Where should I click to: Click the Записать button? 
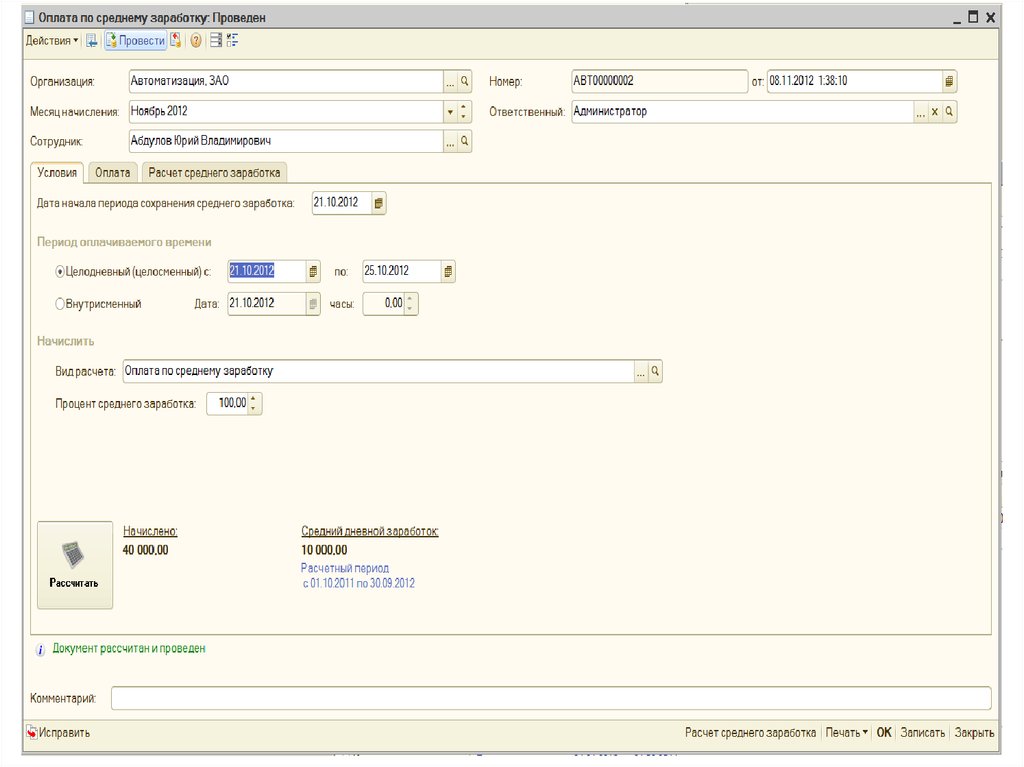[922, 733]
